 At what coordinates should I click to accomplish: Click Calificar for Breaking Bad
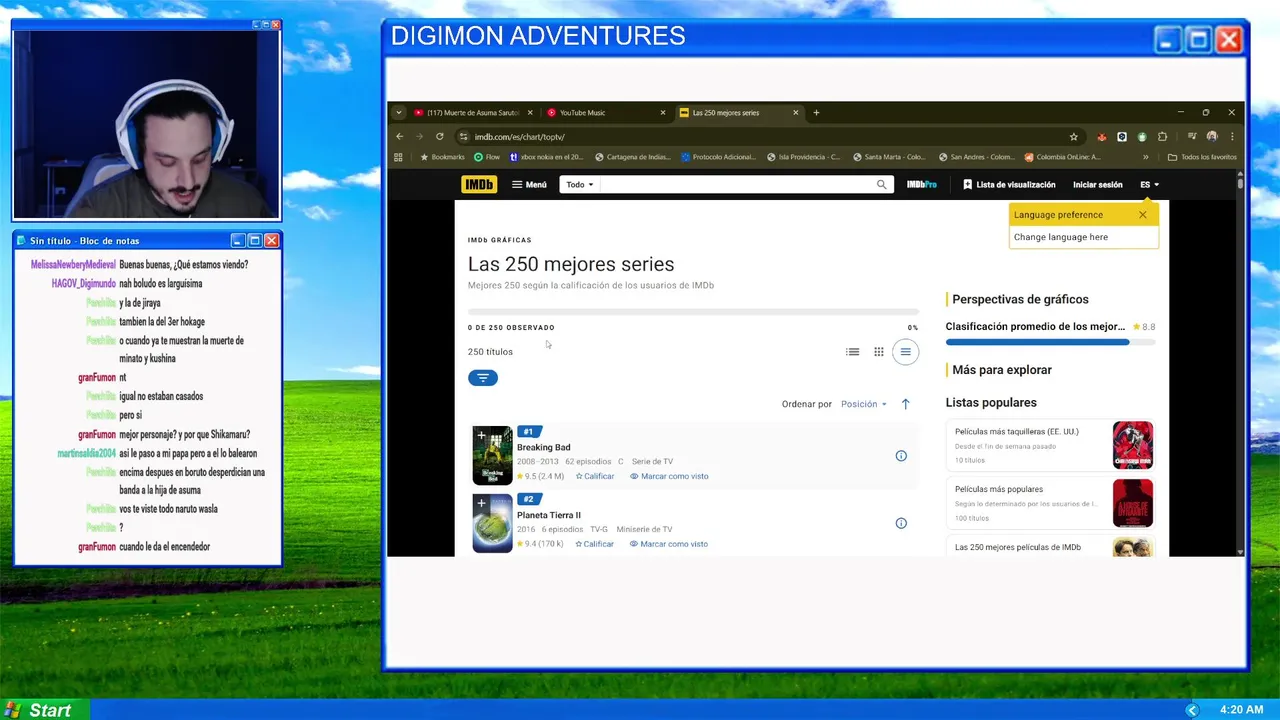595,476
